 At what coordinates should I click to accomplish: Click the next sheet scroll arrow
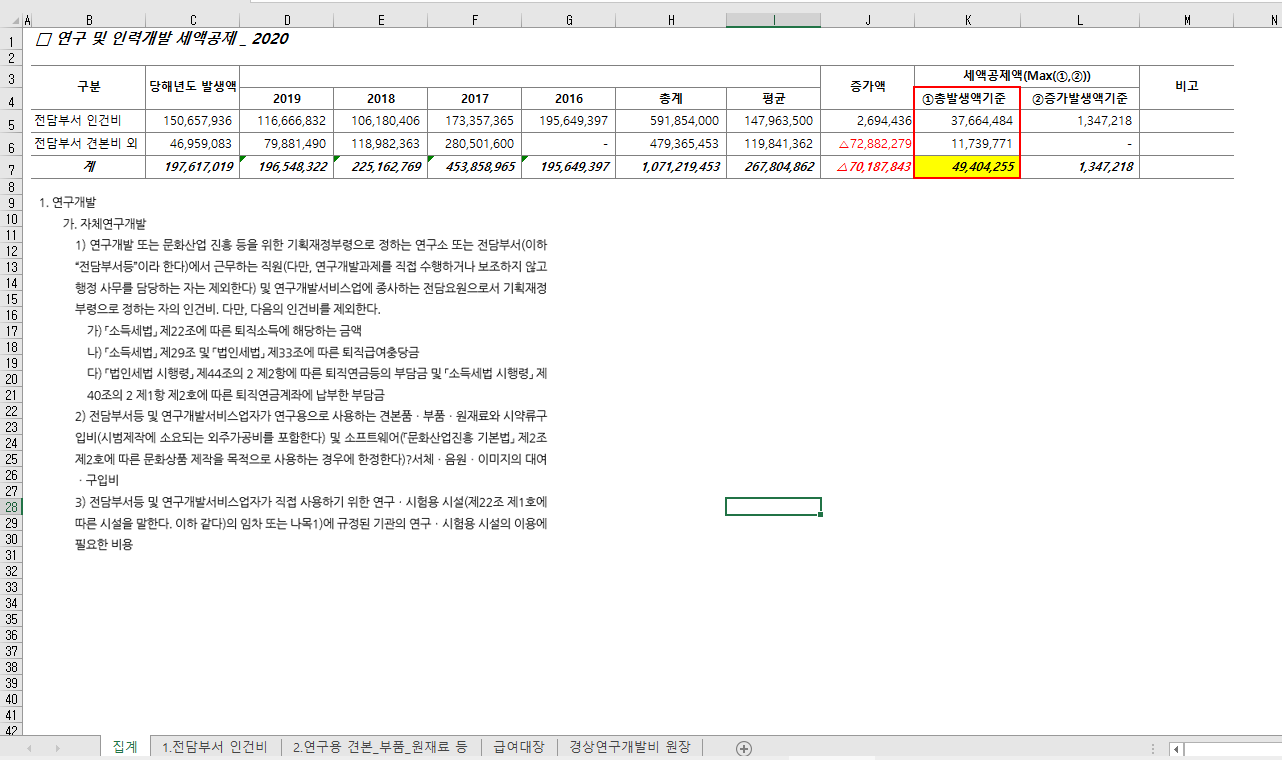tap(58, 748)
